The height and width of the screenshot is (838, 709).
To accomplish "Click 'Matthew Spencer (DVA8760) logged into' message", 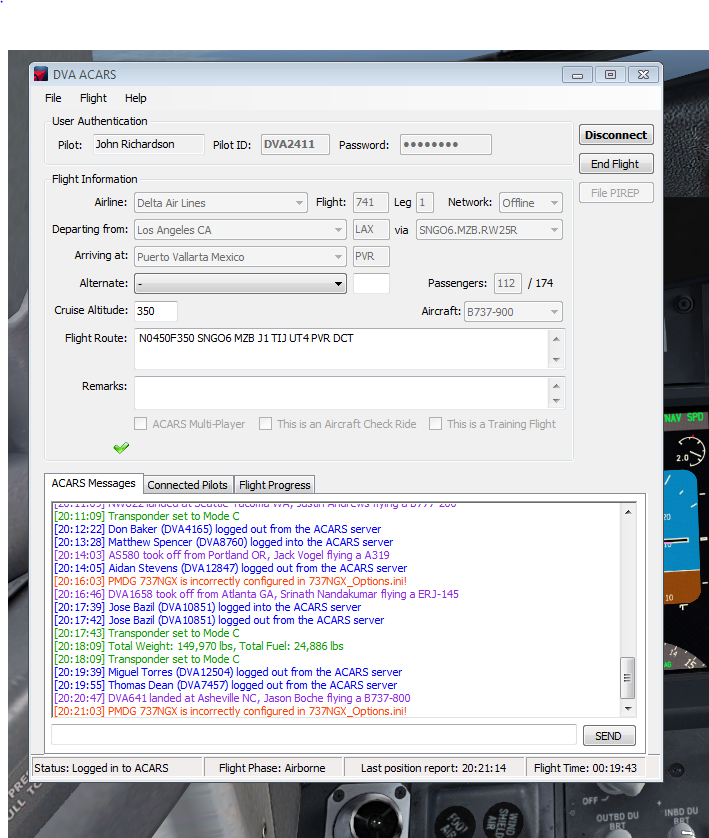I will 223,542.
